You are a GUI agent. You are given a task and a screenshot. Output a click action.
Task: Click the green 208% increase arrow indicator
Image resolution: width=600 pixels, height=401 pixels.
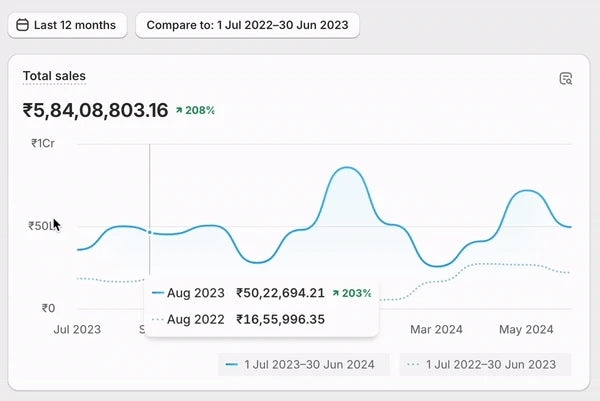pyautogui.click(x=179, y=110)
